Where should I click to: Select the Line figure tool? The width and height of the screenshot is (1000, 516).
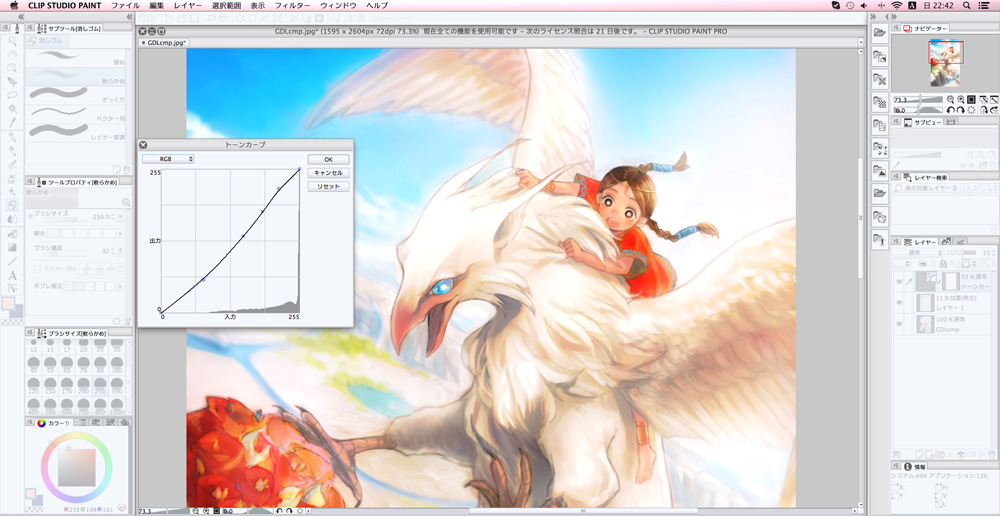pos(12,262)
